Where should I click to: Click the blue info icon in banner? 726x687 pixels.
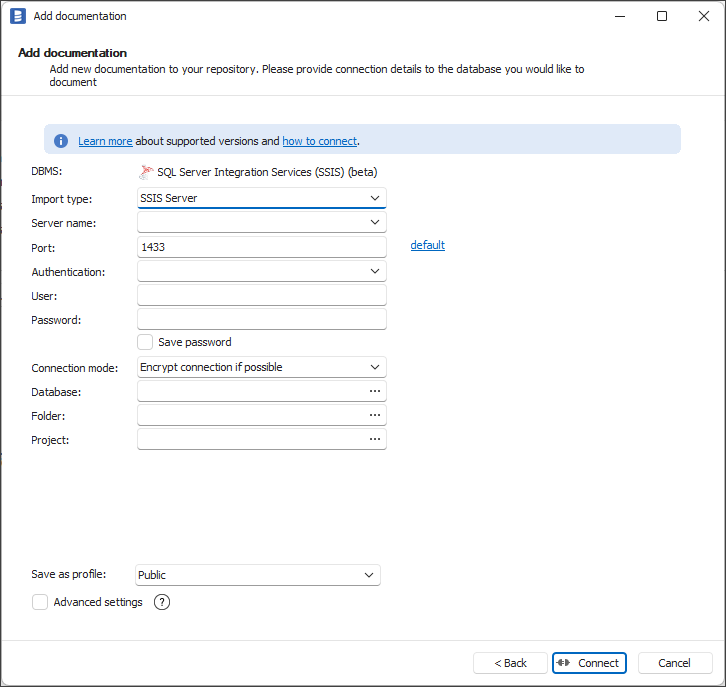pyautogui.click(x=61, y=141)
